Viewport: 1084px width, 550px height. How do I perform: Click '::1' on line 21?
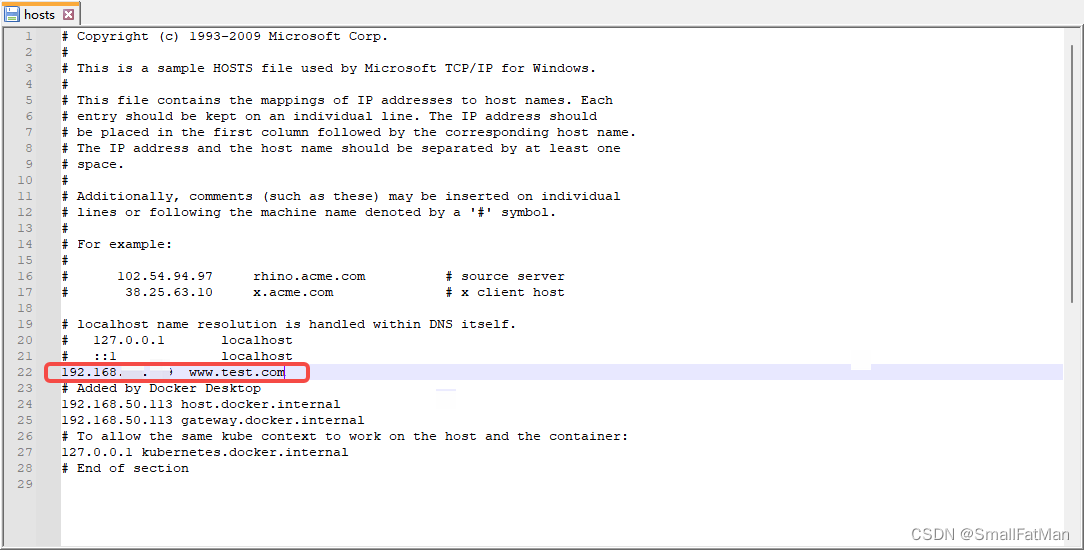click(105, 357)
